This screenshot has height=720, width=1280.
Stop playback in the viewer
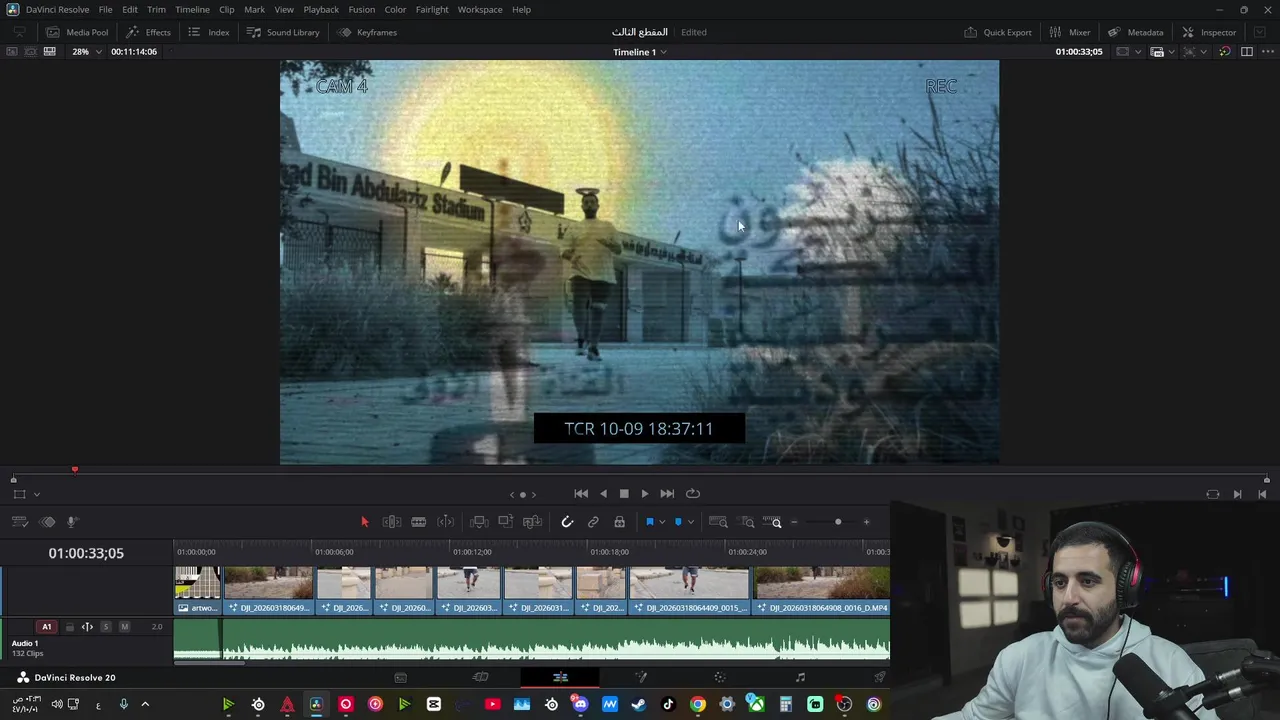(x=624, y=493)
